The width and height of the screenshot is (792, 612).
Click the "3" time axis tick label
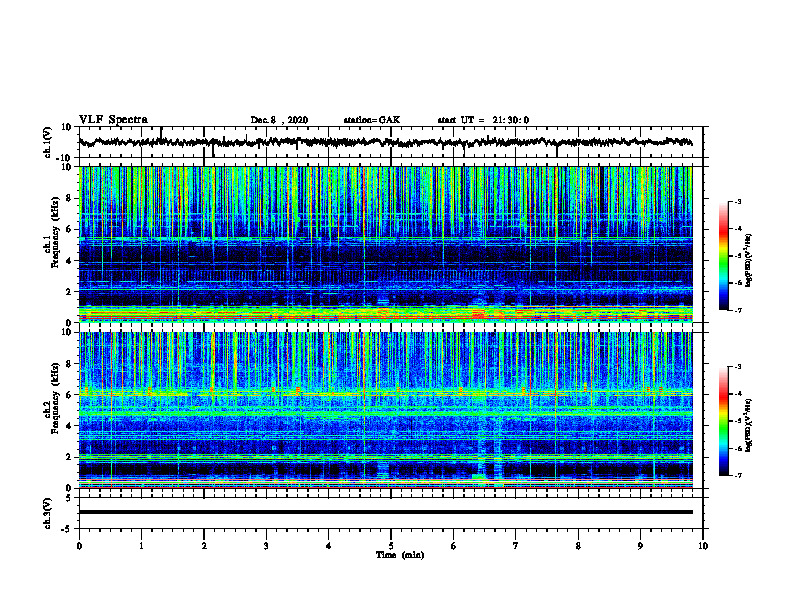tap(266, 546)
